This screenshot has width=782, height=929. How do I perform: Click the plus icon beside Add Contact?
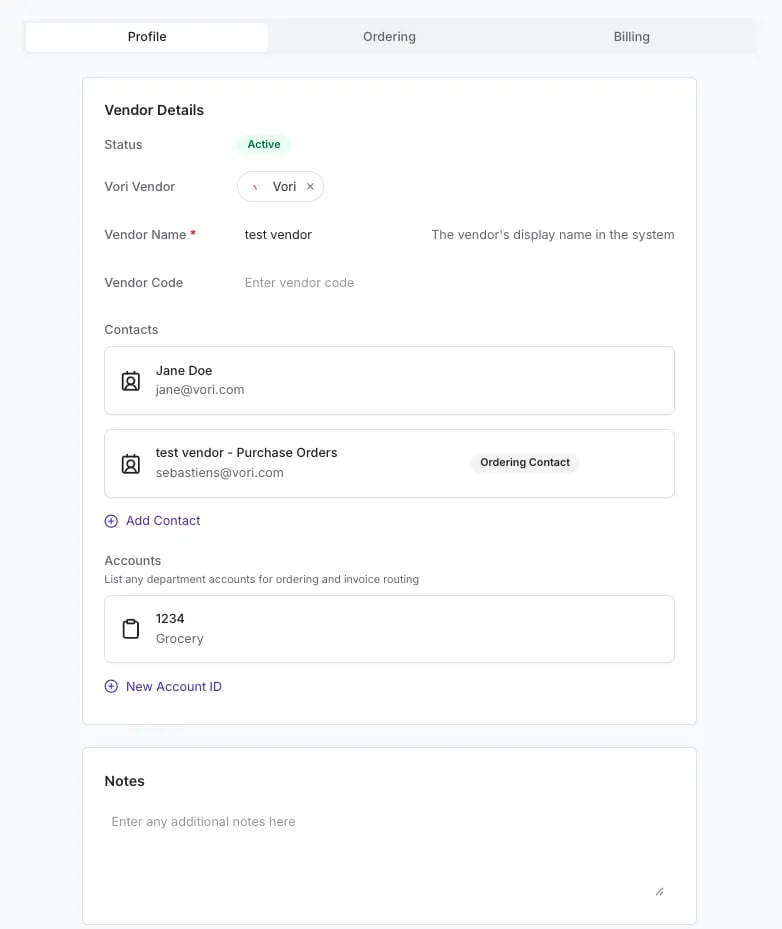(x=111, y=521)
